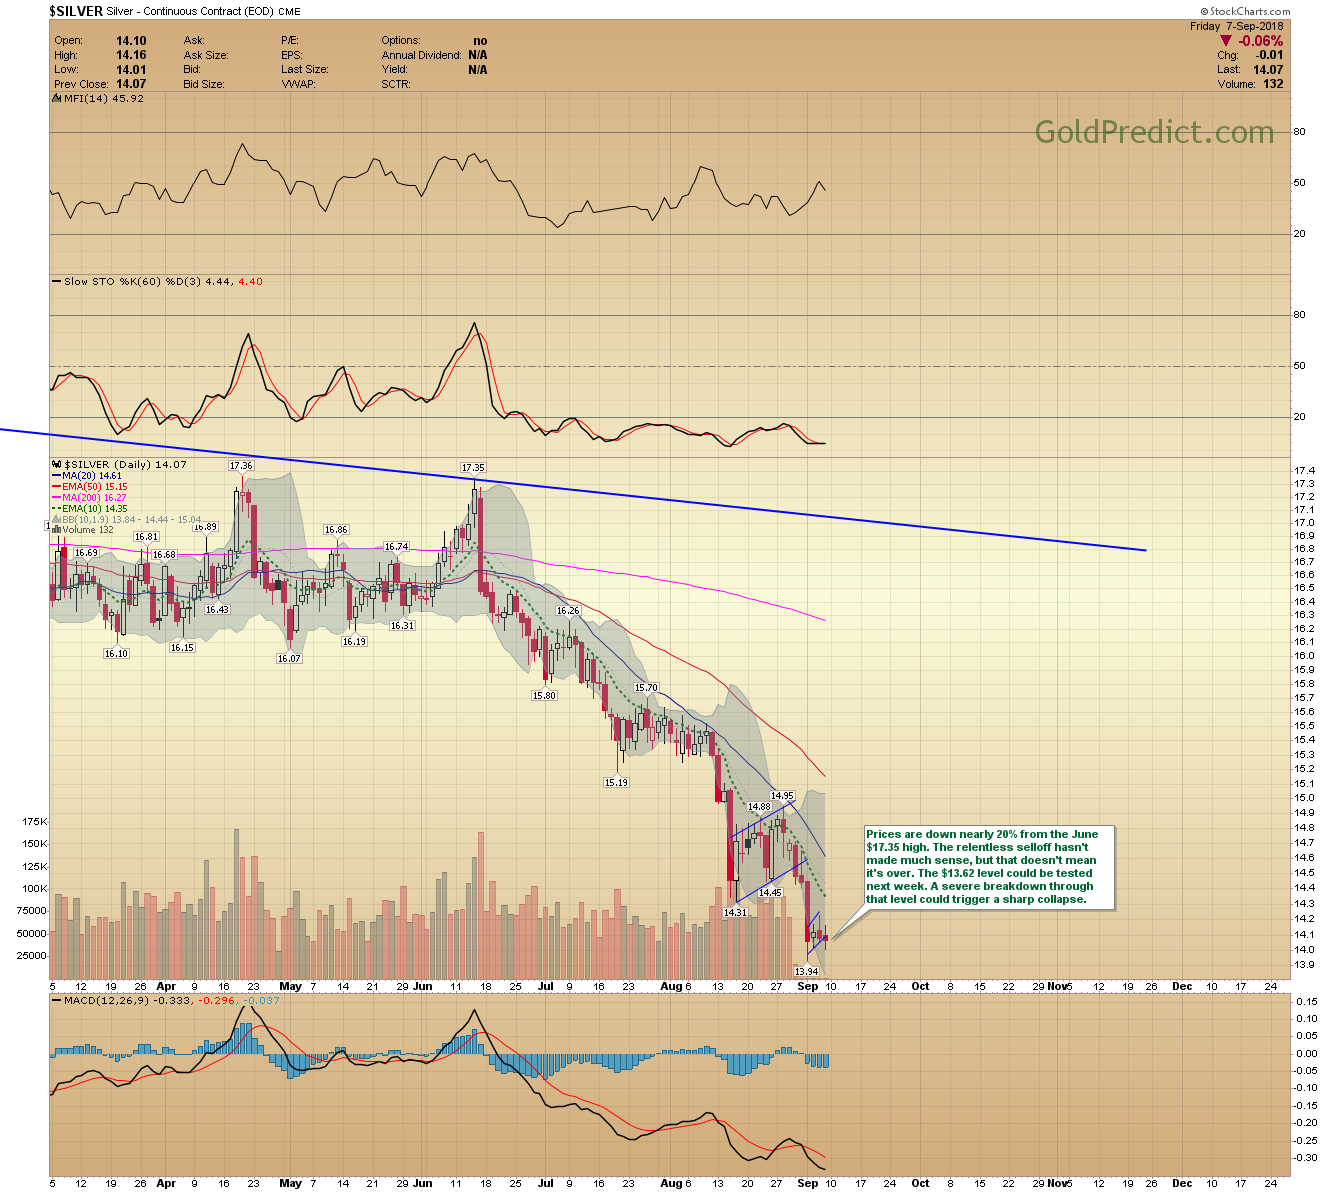Click the MACD(12,26,9) legend line marker
This screenshot has height=1192, width=1340.
(x=56, y=1000)
